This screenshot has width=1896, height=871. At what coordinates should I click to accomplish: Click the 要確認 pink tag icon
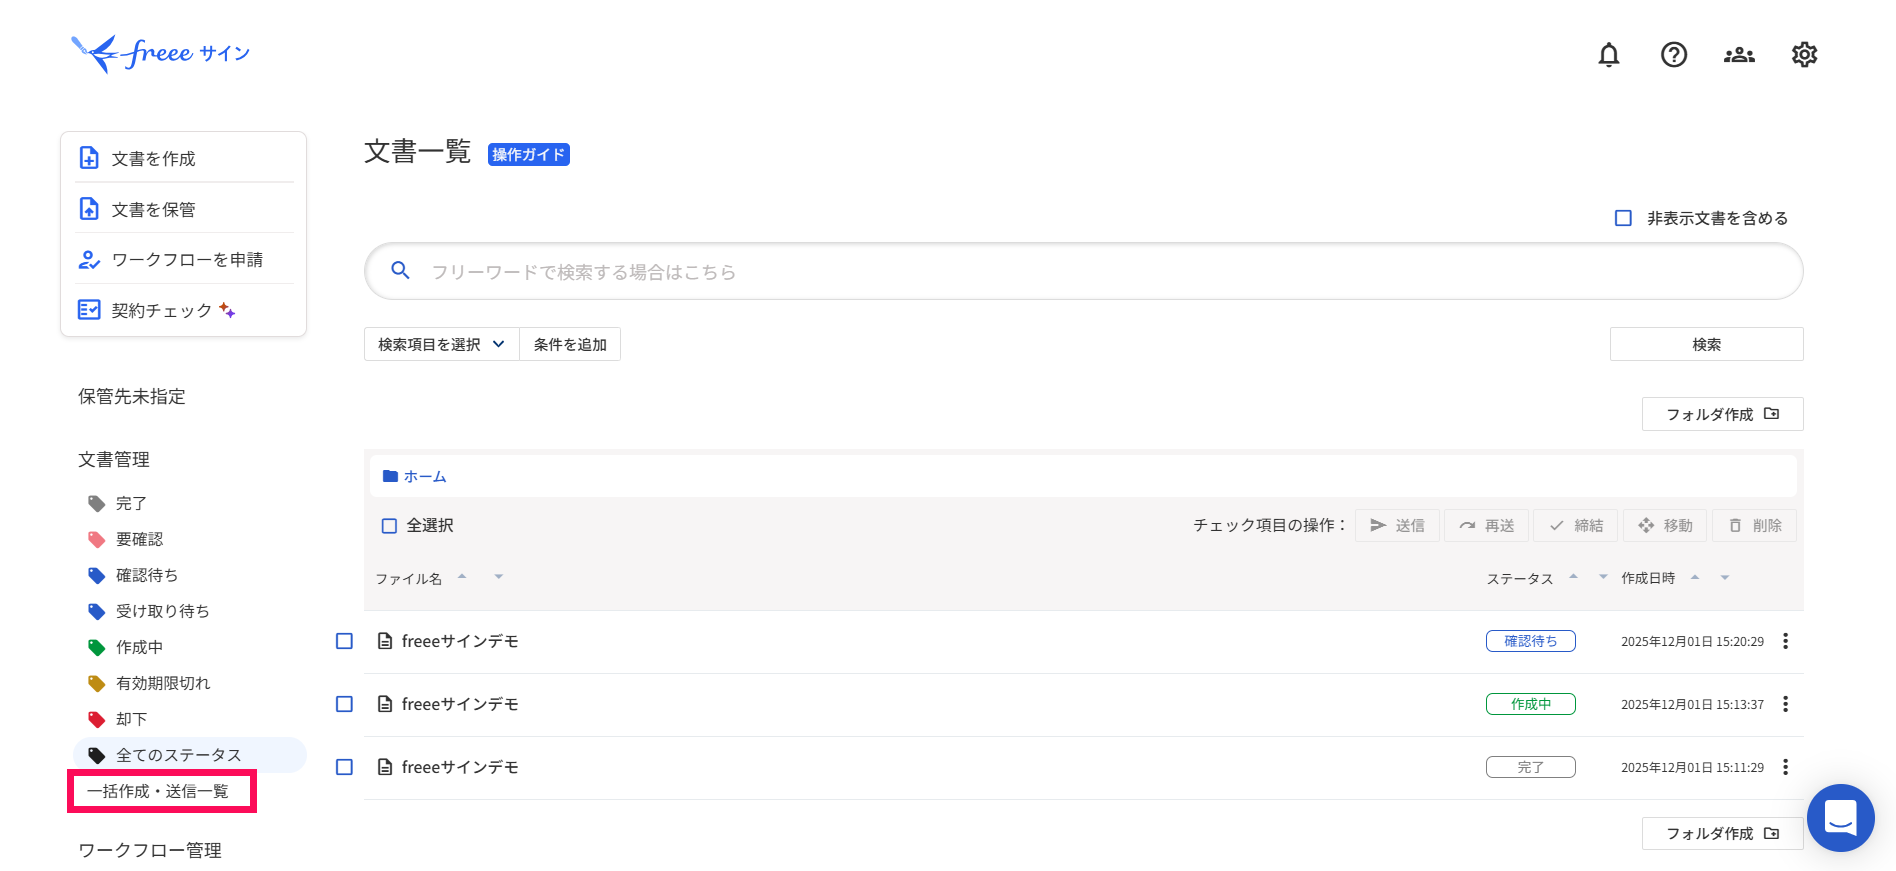tap(96, 540)
